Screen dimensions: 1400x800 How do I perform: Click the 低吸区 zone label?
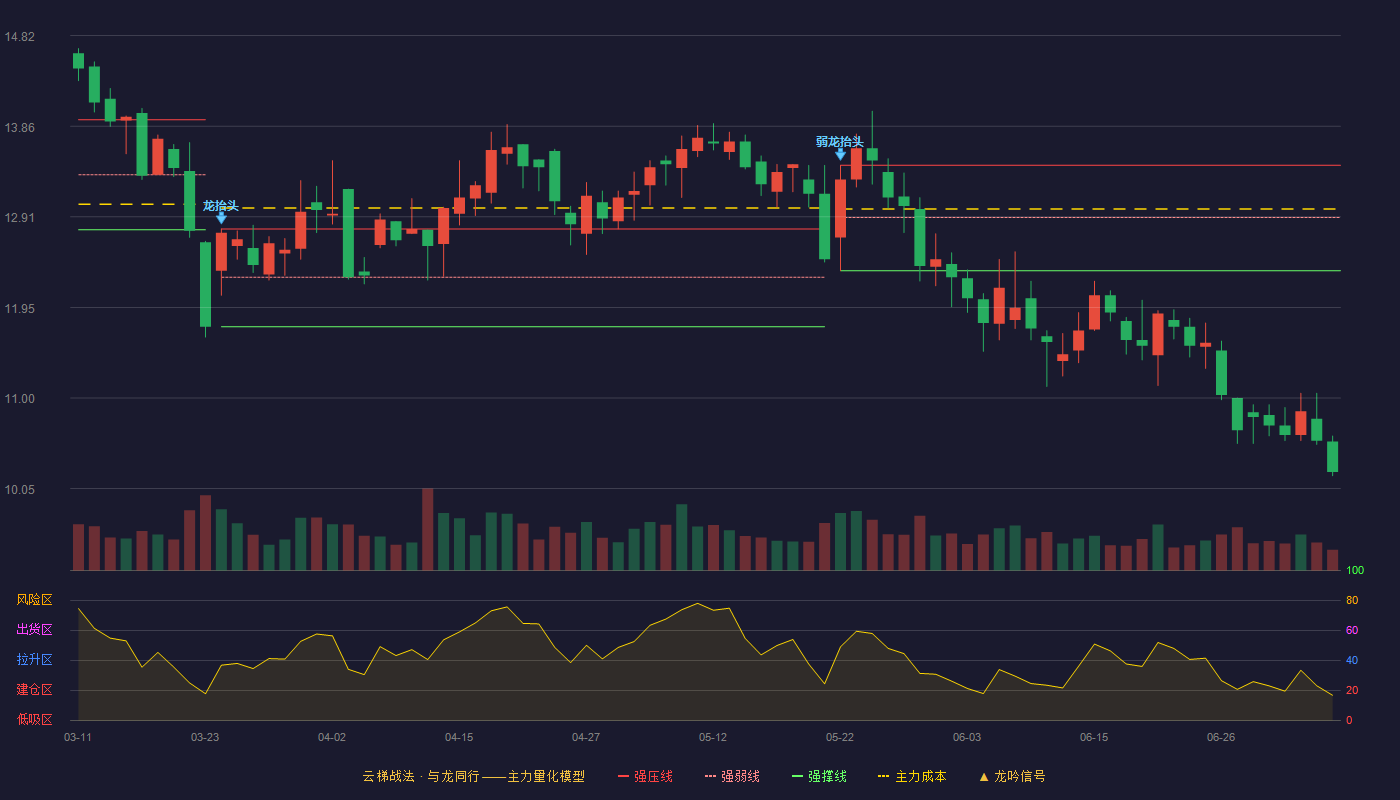pyautogui.click(x=34, y=720)
